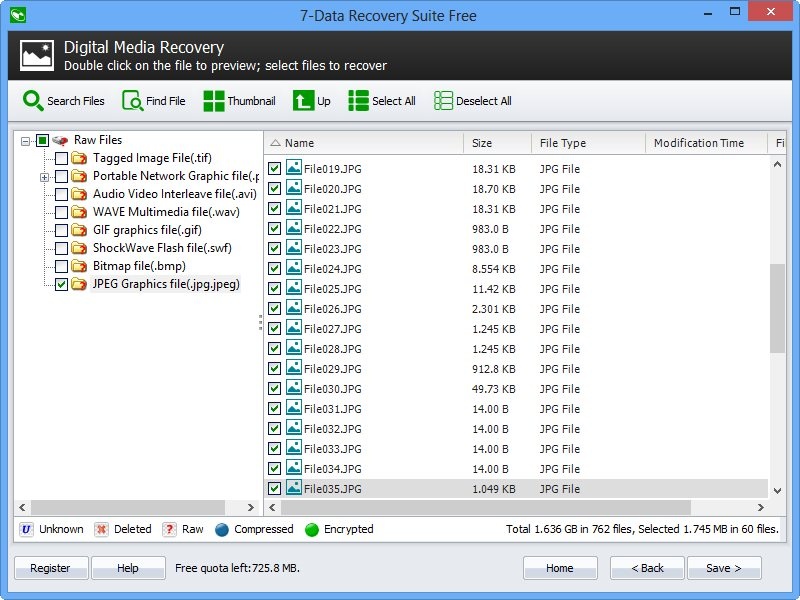Click the Deselect All icon

[x=444, y=101]
